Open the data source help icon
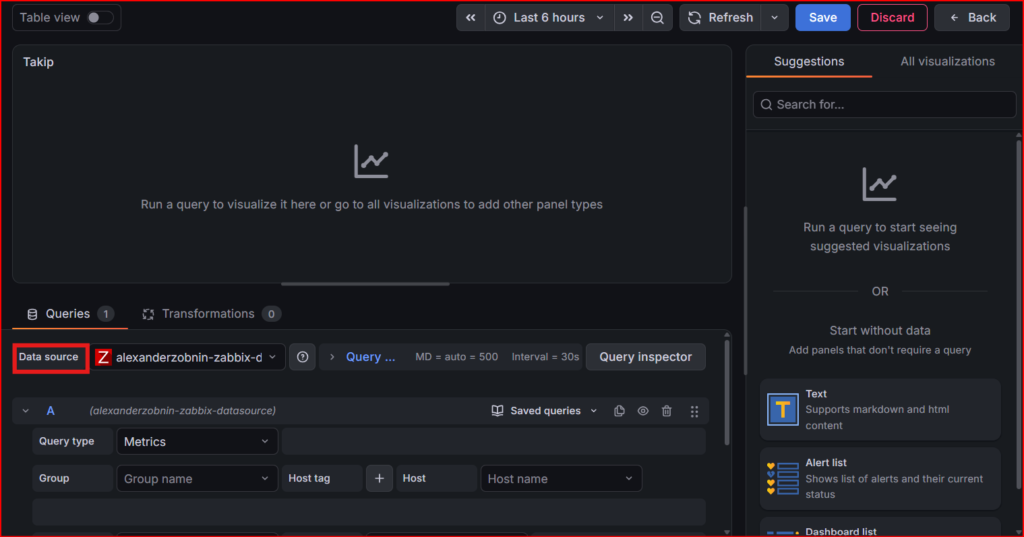 tap(302, 357)
